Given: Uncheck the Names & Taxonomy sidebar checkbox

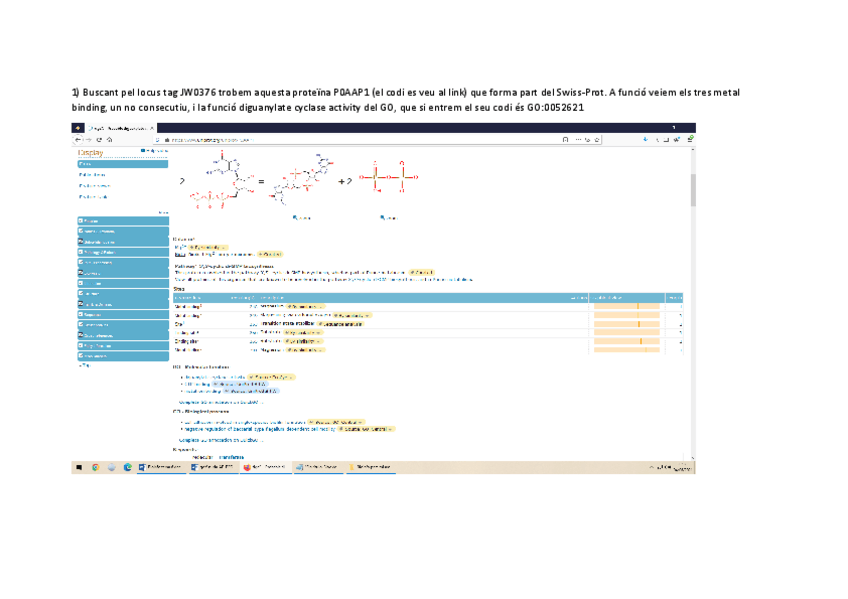Looking at the screenshot, I should click(81, 231).
